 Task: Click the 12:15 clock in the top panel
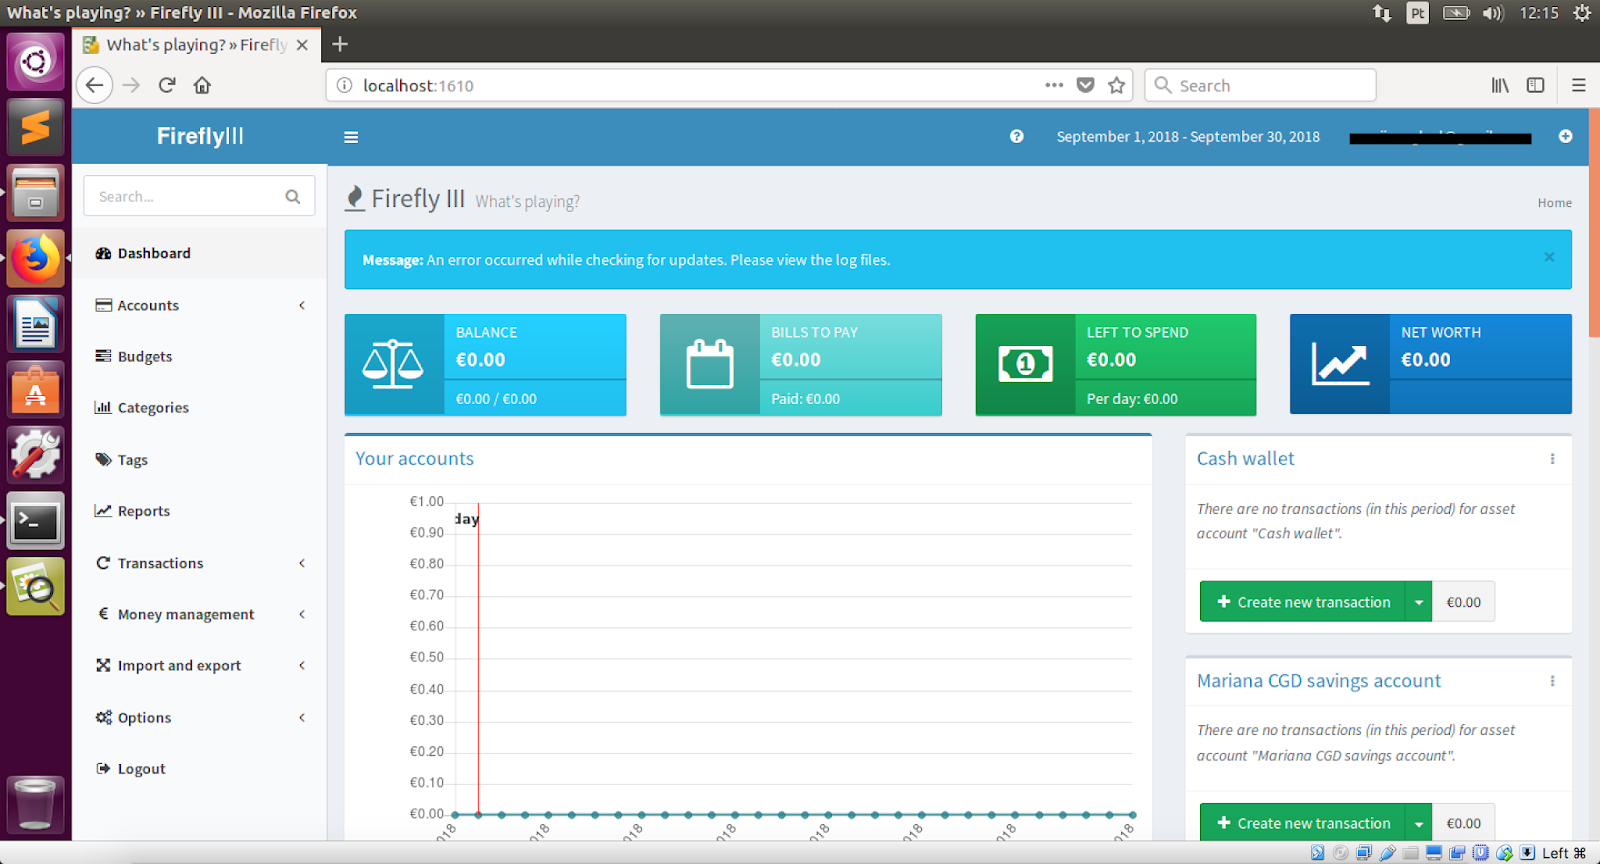(1539, 13)
